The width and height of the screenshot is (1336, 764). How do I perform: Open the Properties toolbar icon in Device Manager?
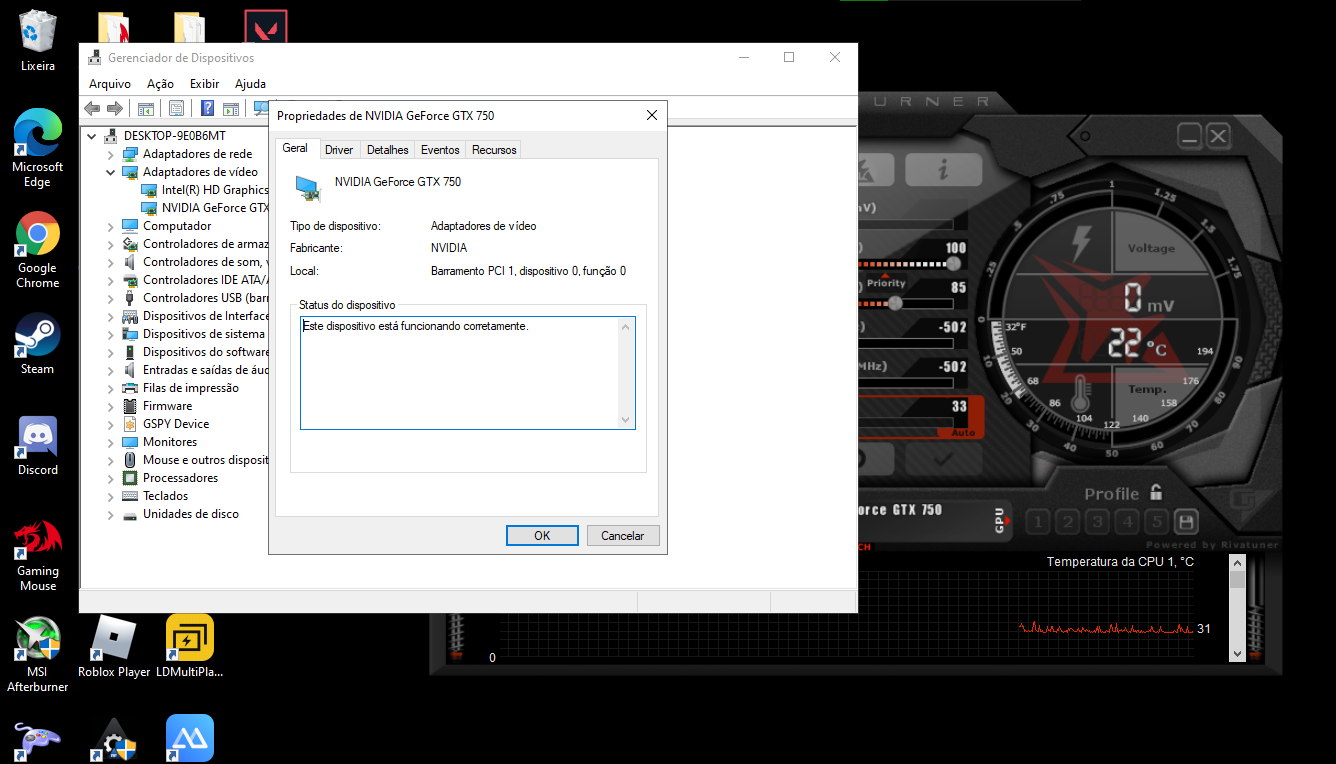[176, 108]
